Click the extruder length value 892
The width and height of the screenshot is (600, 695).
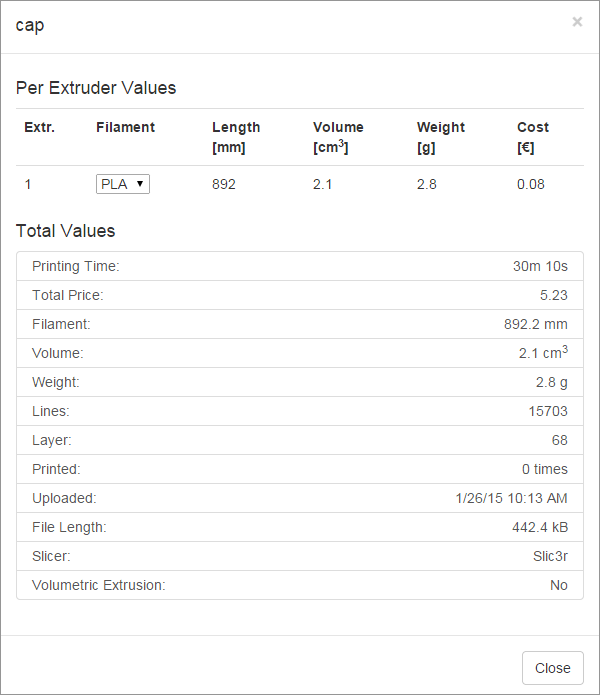[x=224, y=184]
